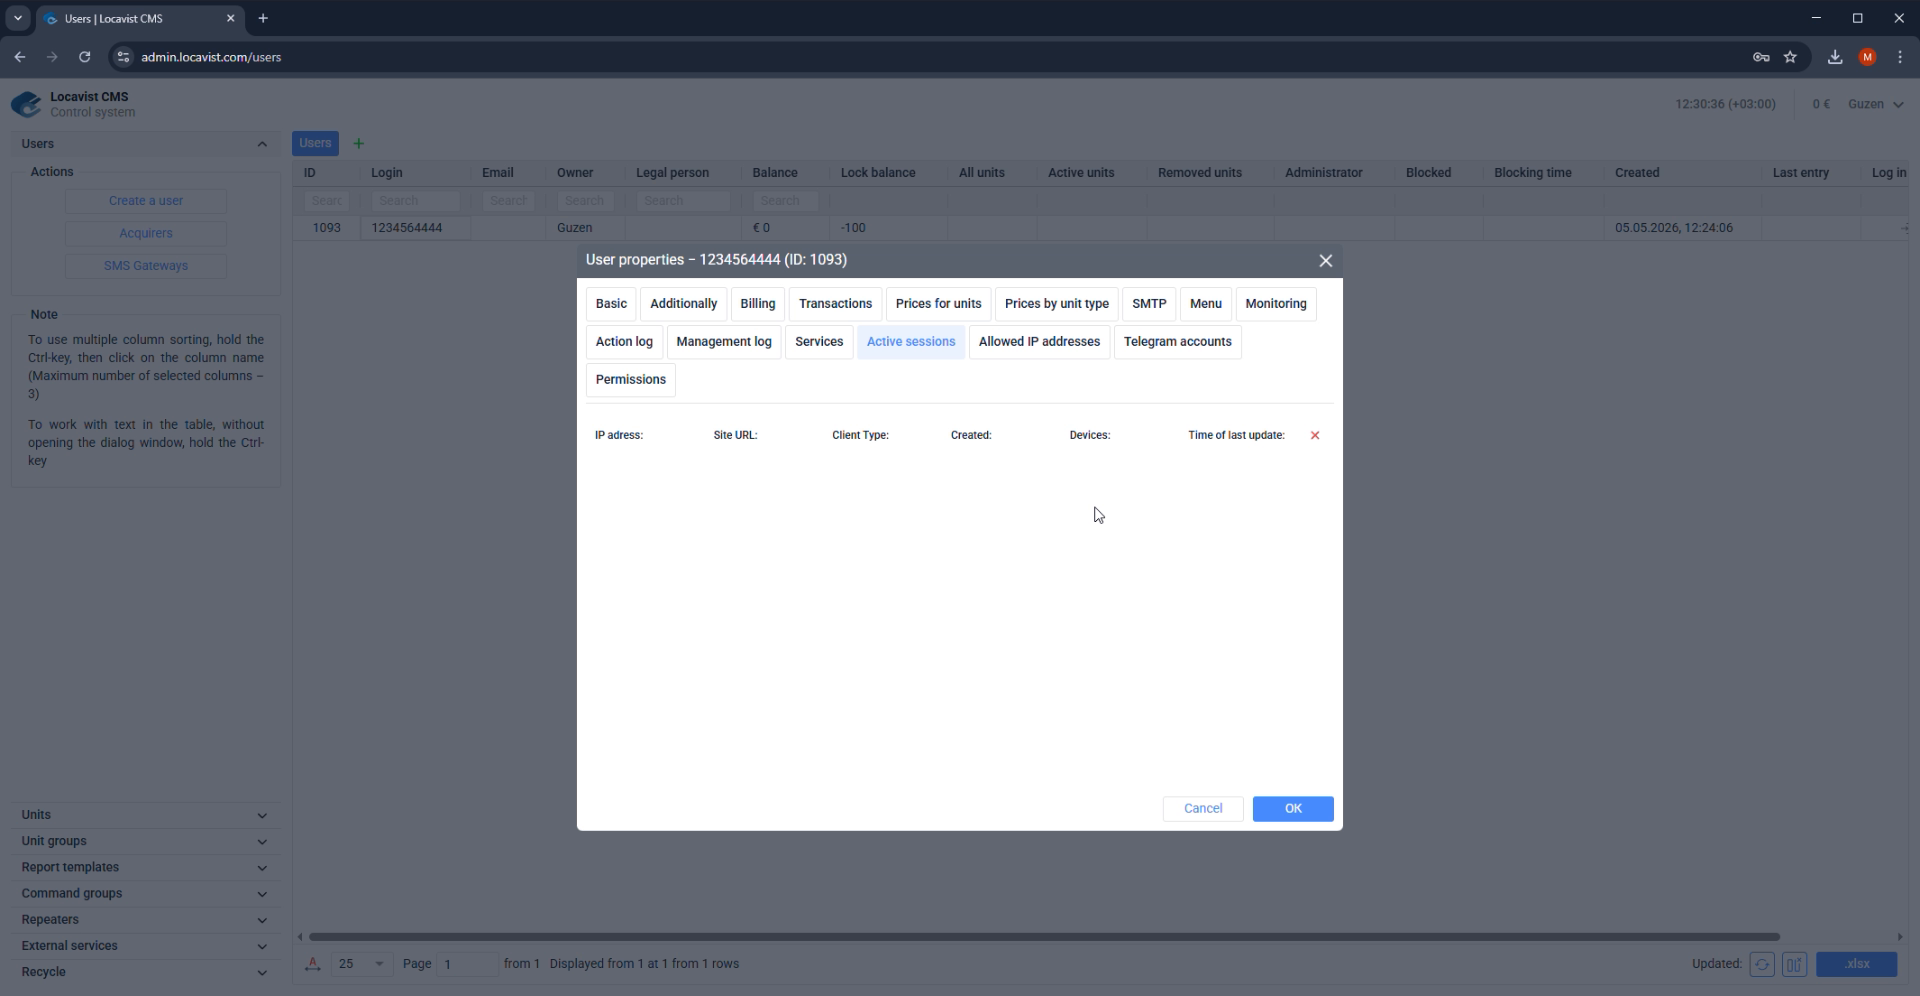Expand the Unit groups section
This screenshot has height=996, width=1920.
tap(146, 841)
